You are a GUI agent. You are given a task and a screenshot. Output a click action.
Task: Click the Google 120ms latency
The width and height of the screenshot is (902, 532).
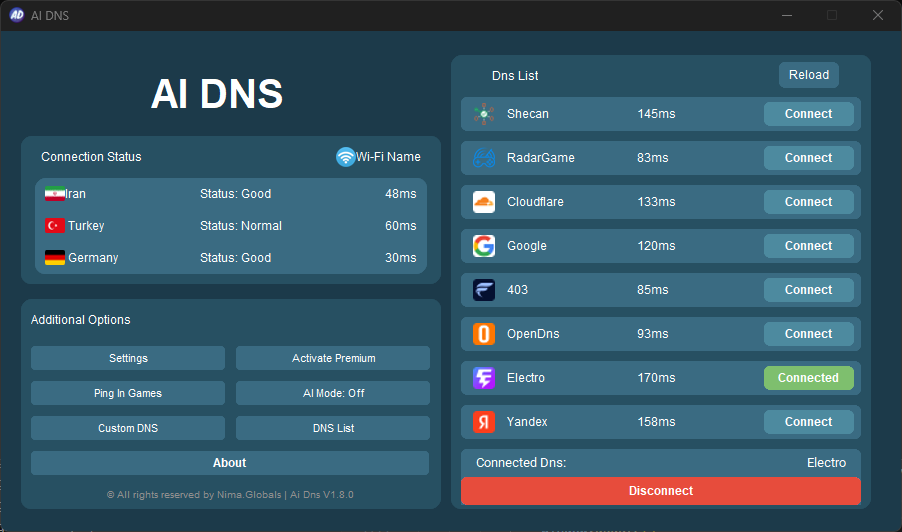point(656,246)
